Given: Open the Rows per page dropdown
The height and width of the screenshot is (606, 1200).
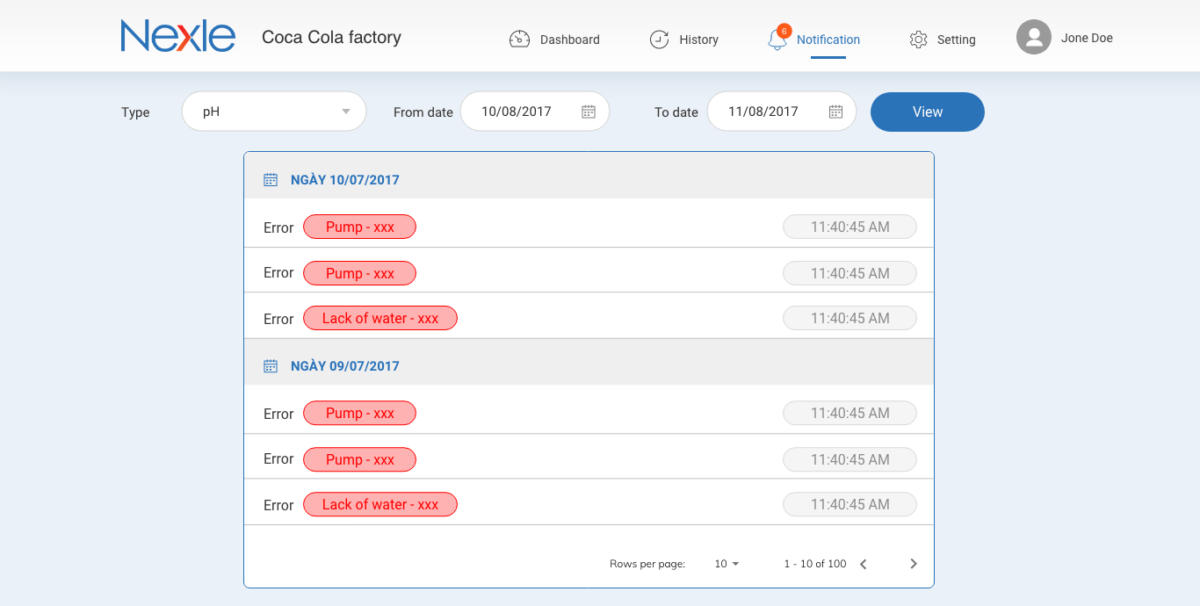Looking at the screenshot, I should coord(727,564).
